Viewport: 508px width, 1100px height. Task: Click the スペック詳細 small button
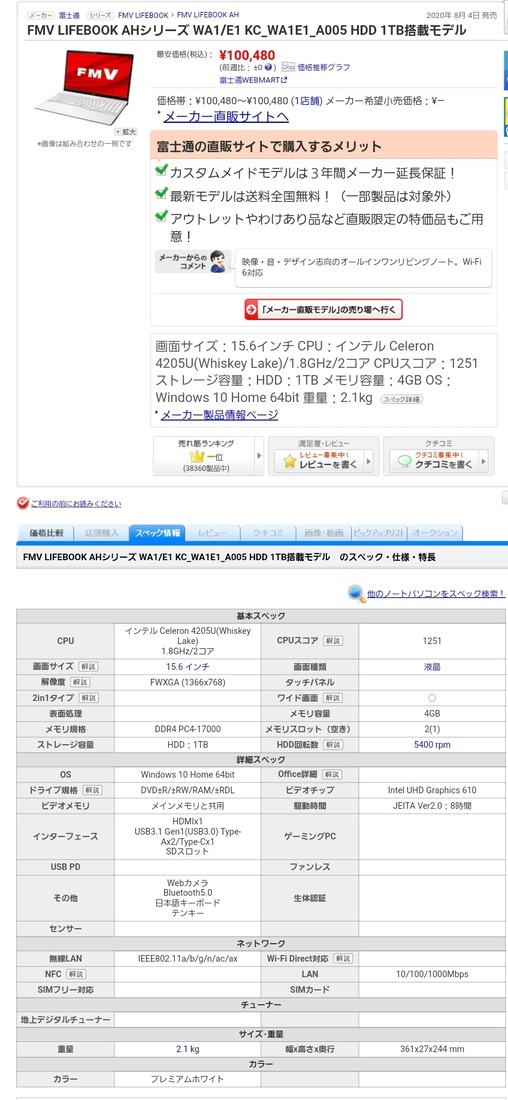pos(402,398)
